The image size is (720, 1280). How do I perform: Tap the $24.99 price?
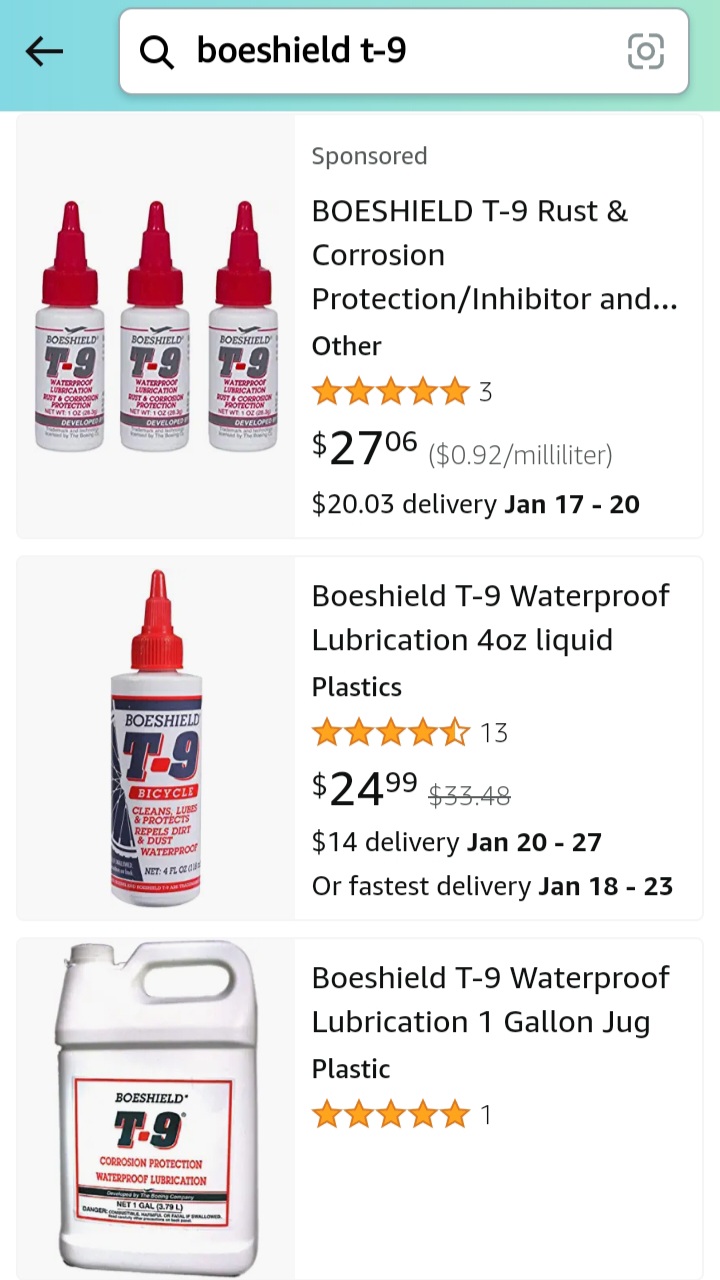(x=364, y=790)
